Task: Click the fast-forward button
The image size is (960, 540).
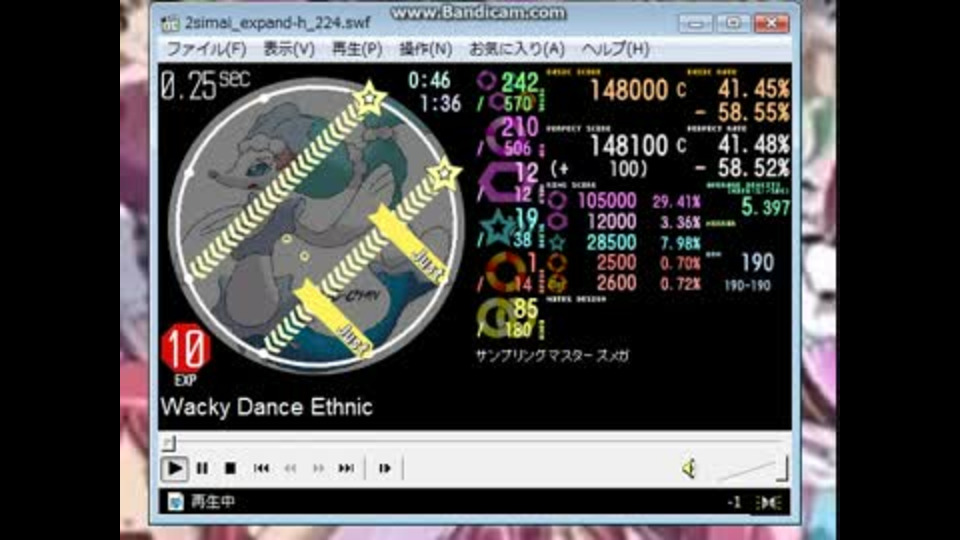Action: click(x=318, y=468)
